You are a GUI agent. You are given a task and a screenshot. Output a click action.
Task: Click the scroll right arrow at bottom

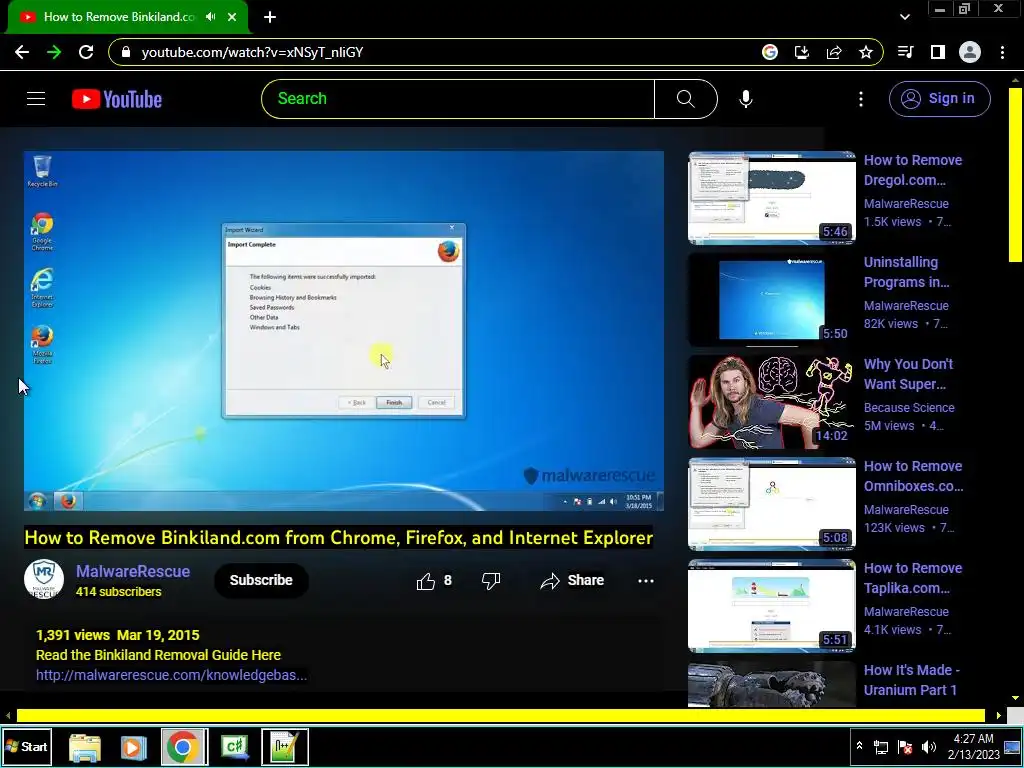[x=998, y=716]
